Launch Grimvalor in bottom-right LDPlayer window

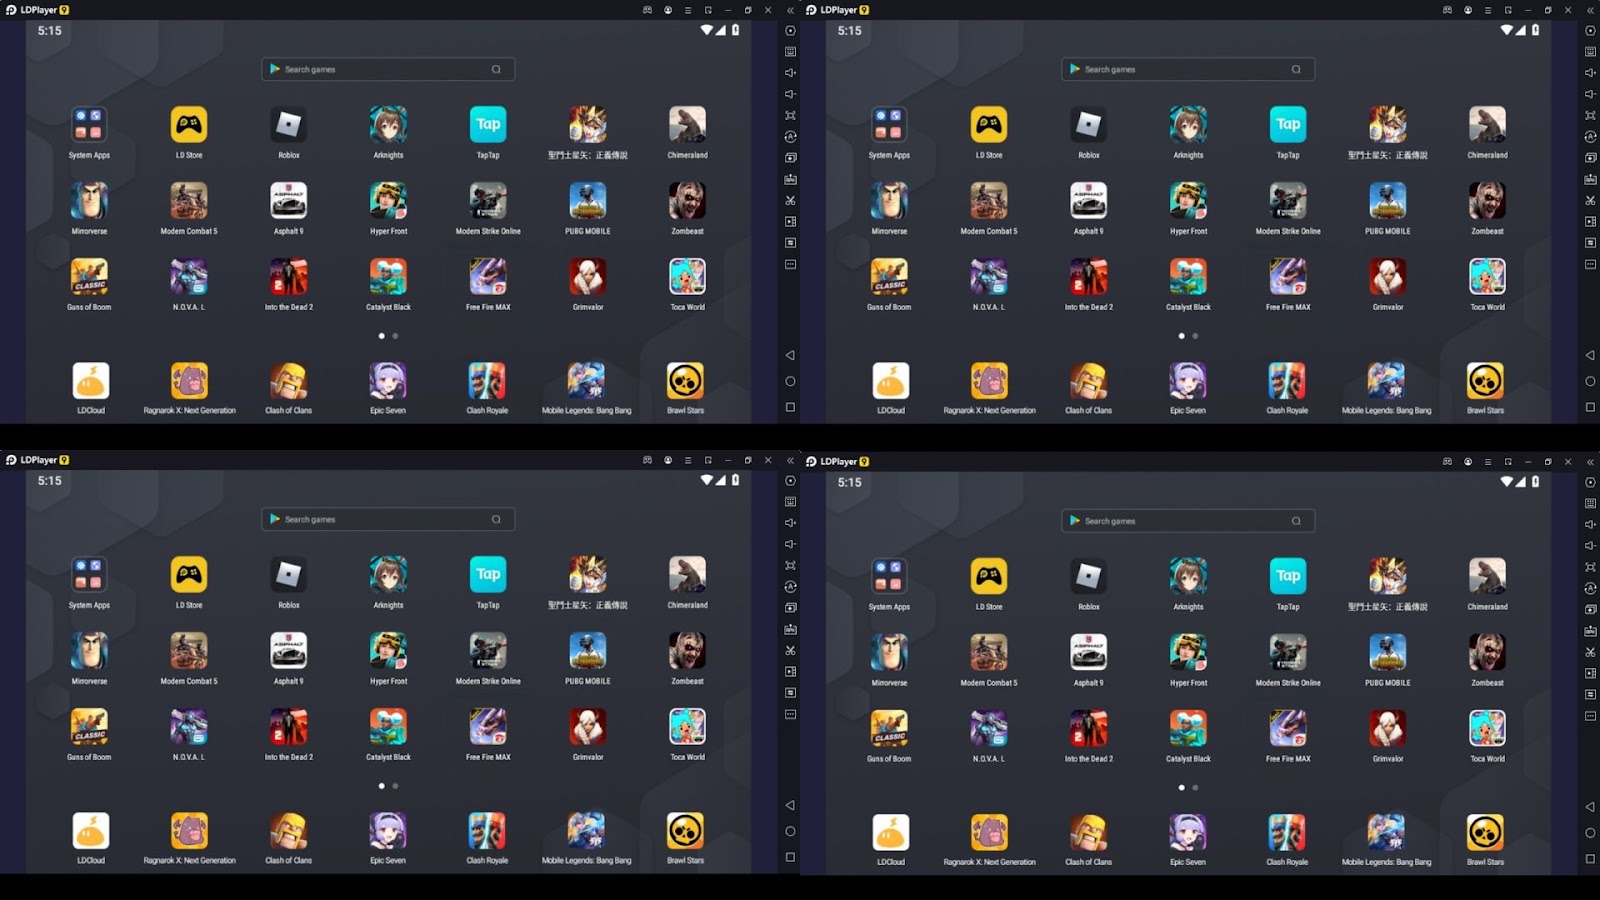1388,729
